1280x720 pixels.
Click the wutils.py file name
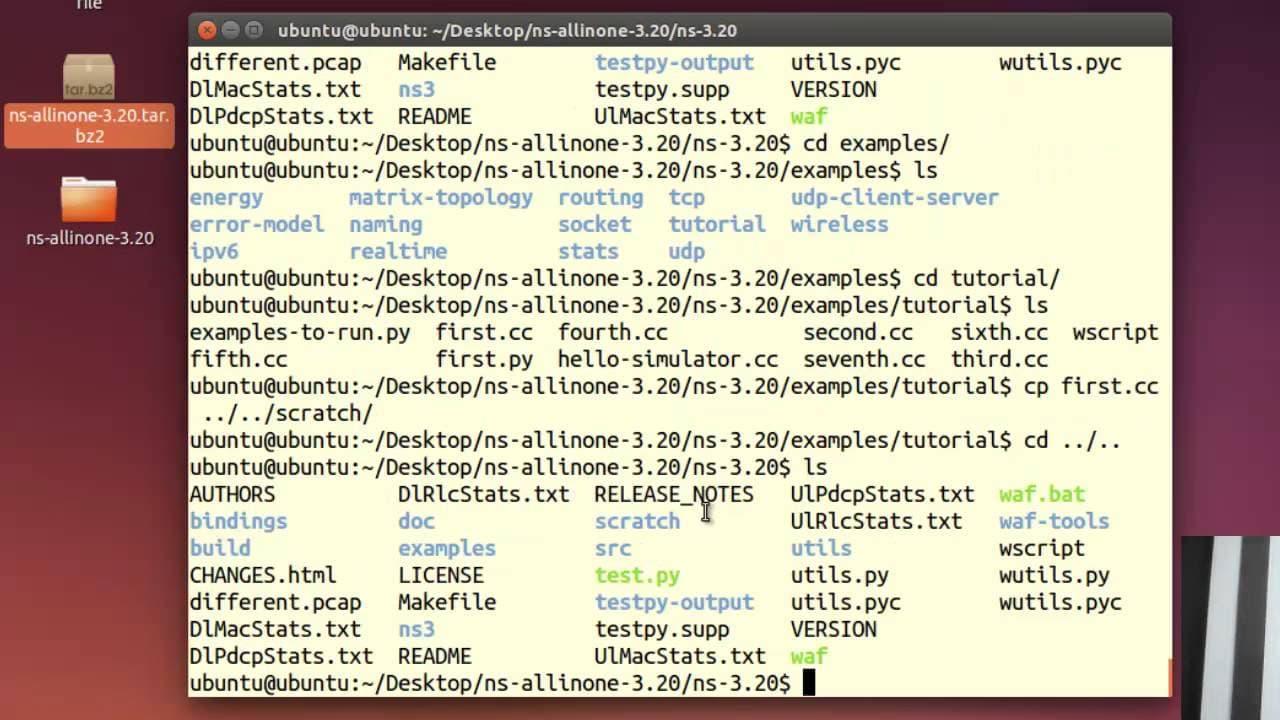pos(1054,576)
